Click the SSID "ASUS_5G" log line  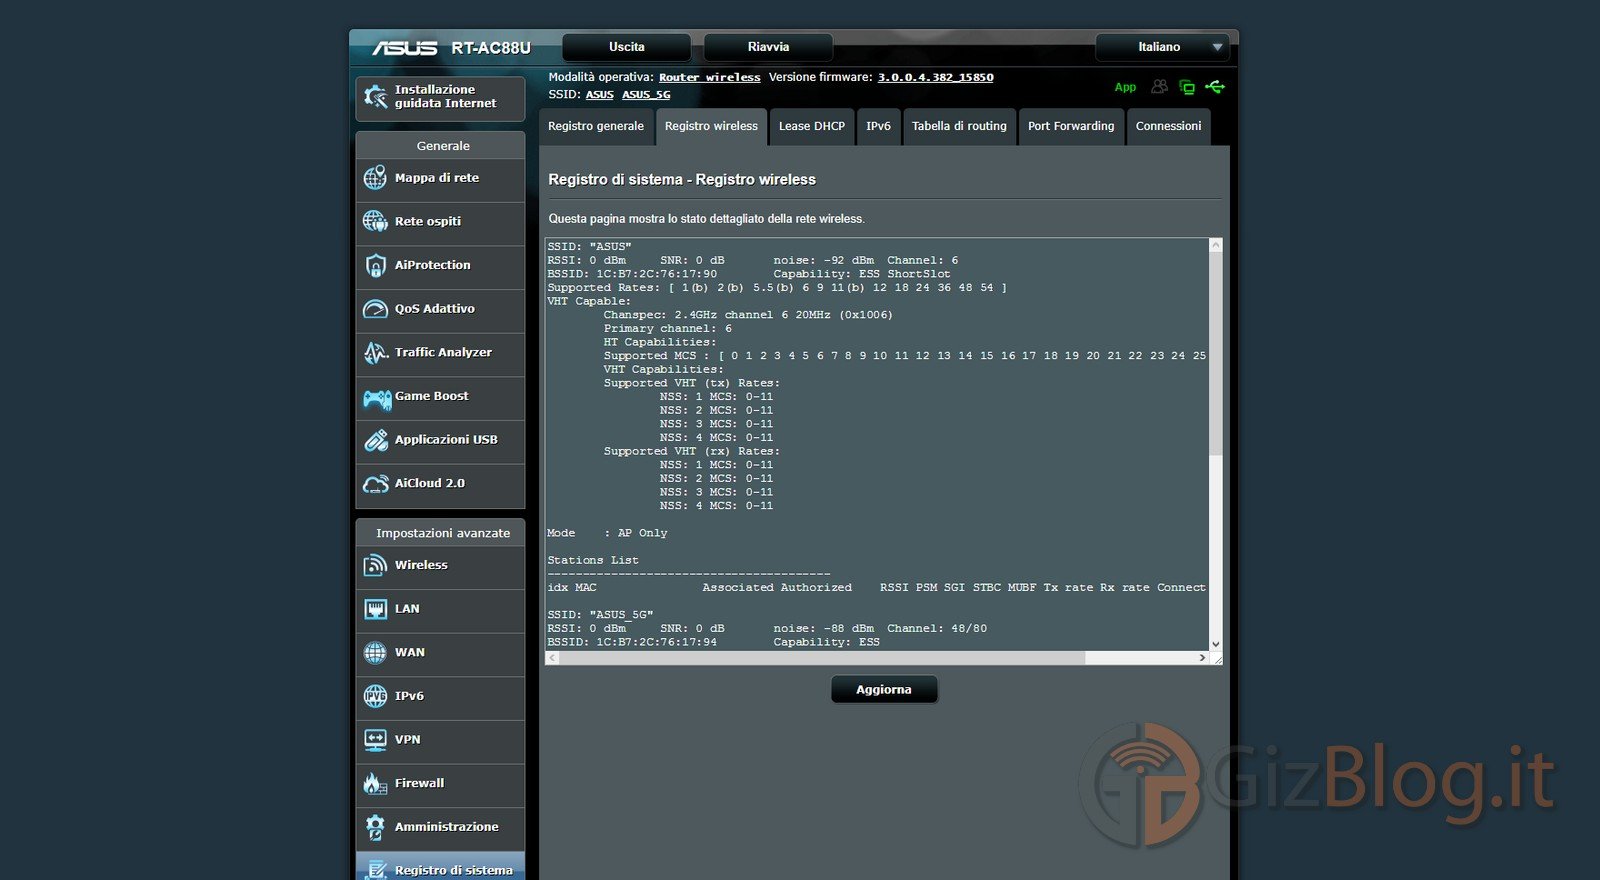coord(600,615)
